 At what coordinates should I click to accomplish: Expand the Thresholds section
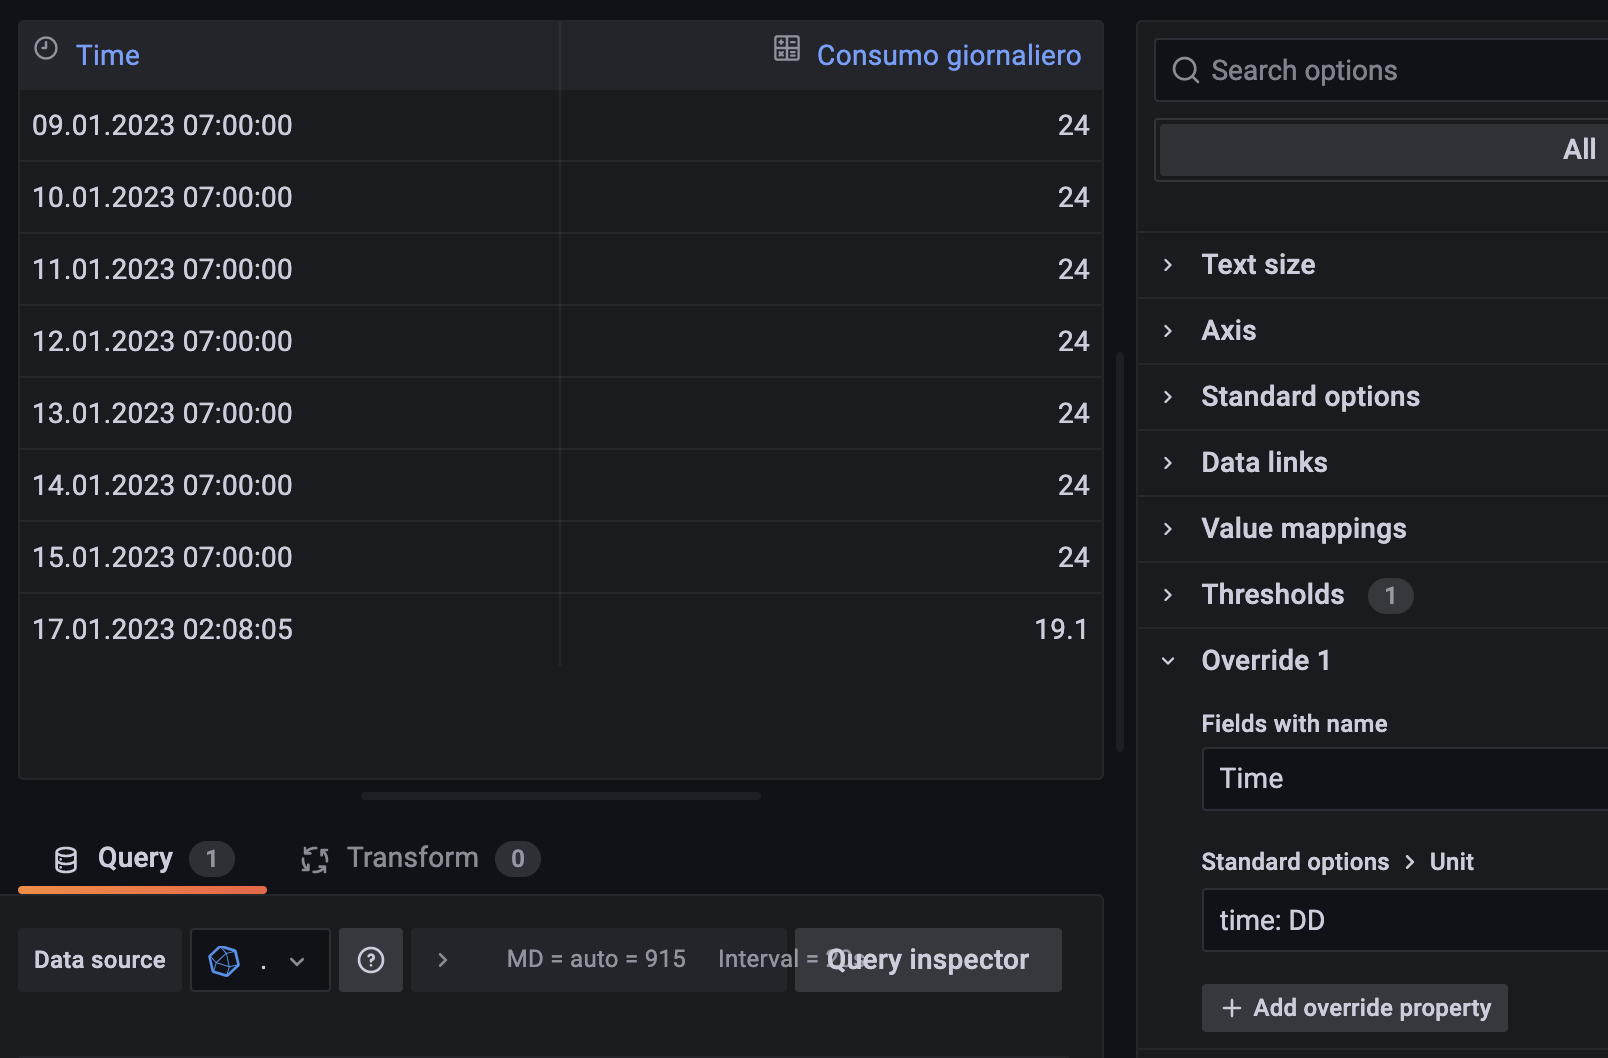point(1272,594)
